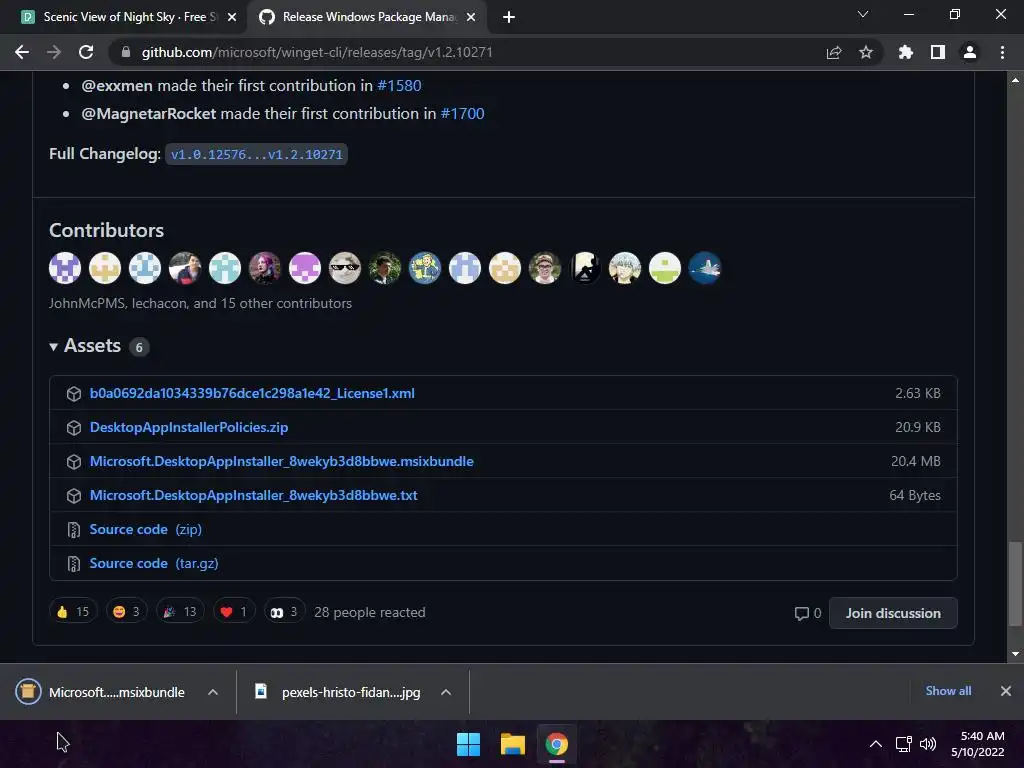
Task: Click the browser forward arrow
Action: pyautogui.click(x=54, y=52)
